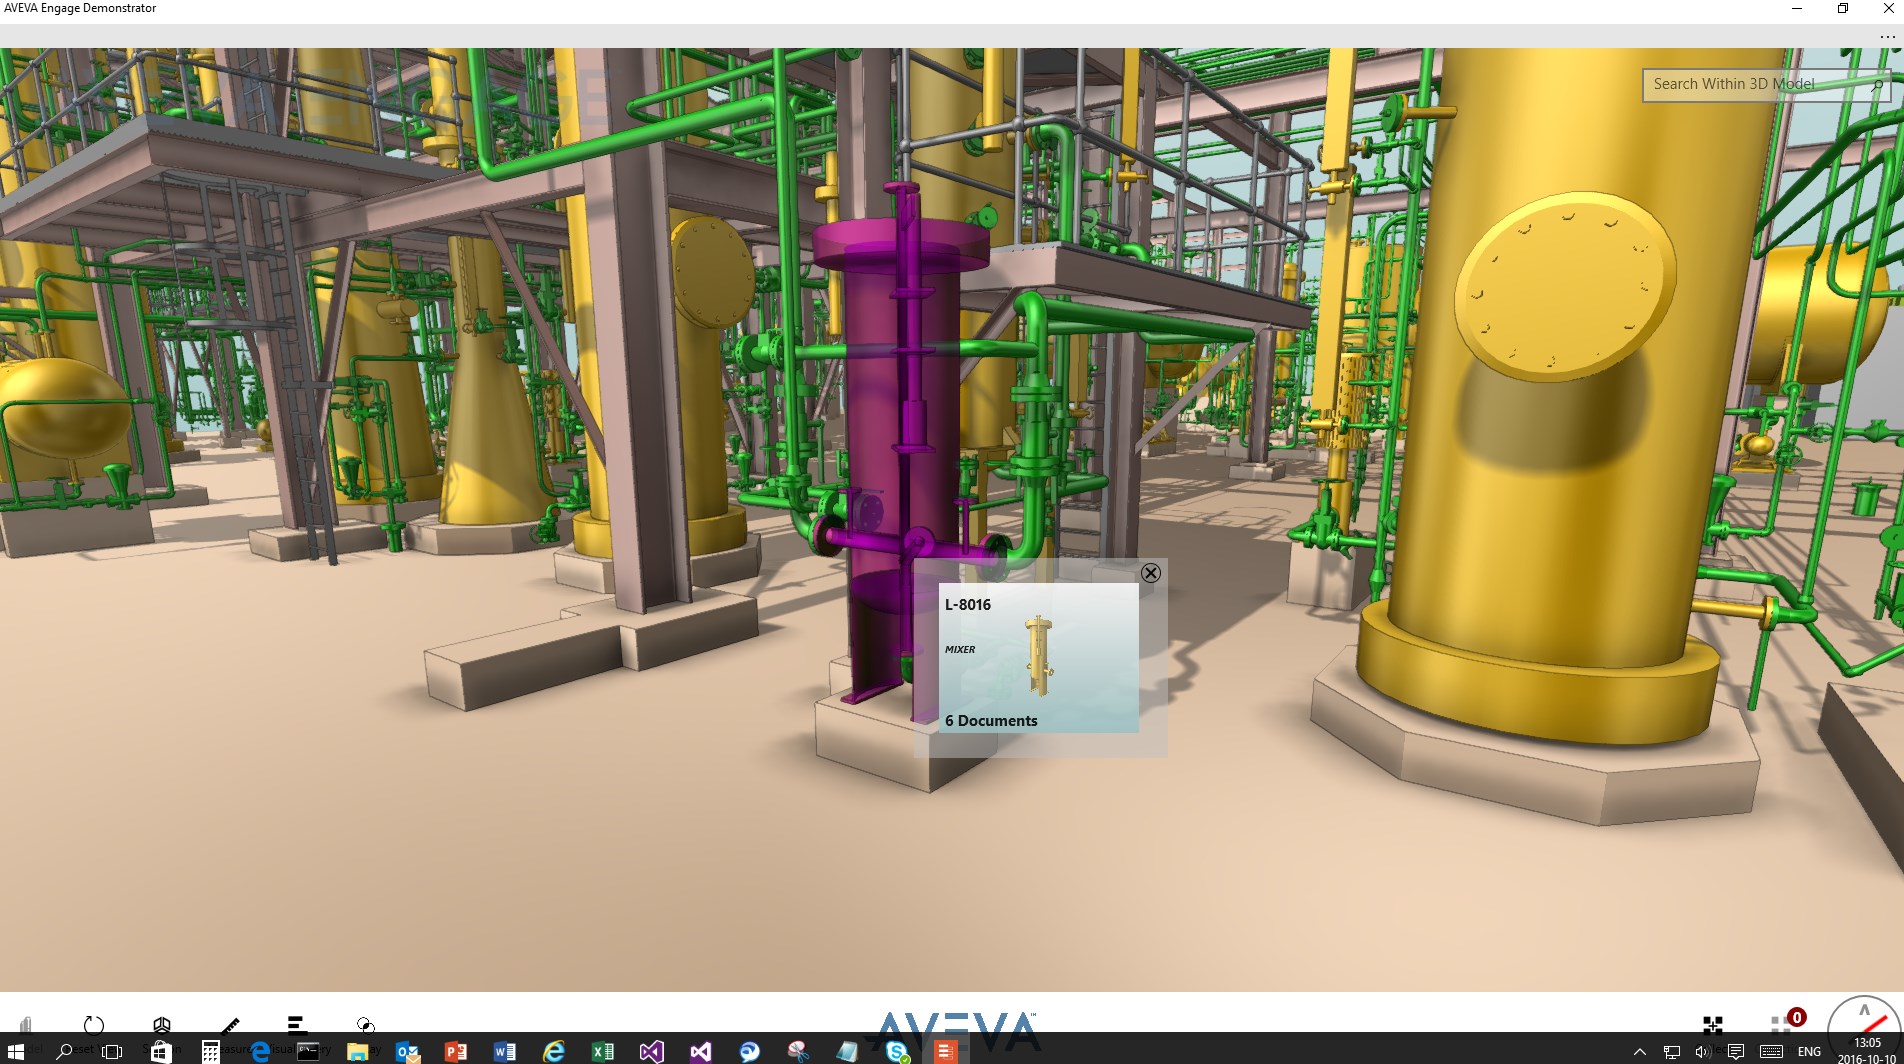Click the L-8016 tag title

(x=968, y=604)
